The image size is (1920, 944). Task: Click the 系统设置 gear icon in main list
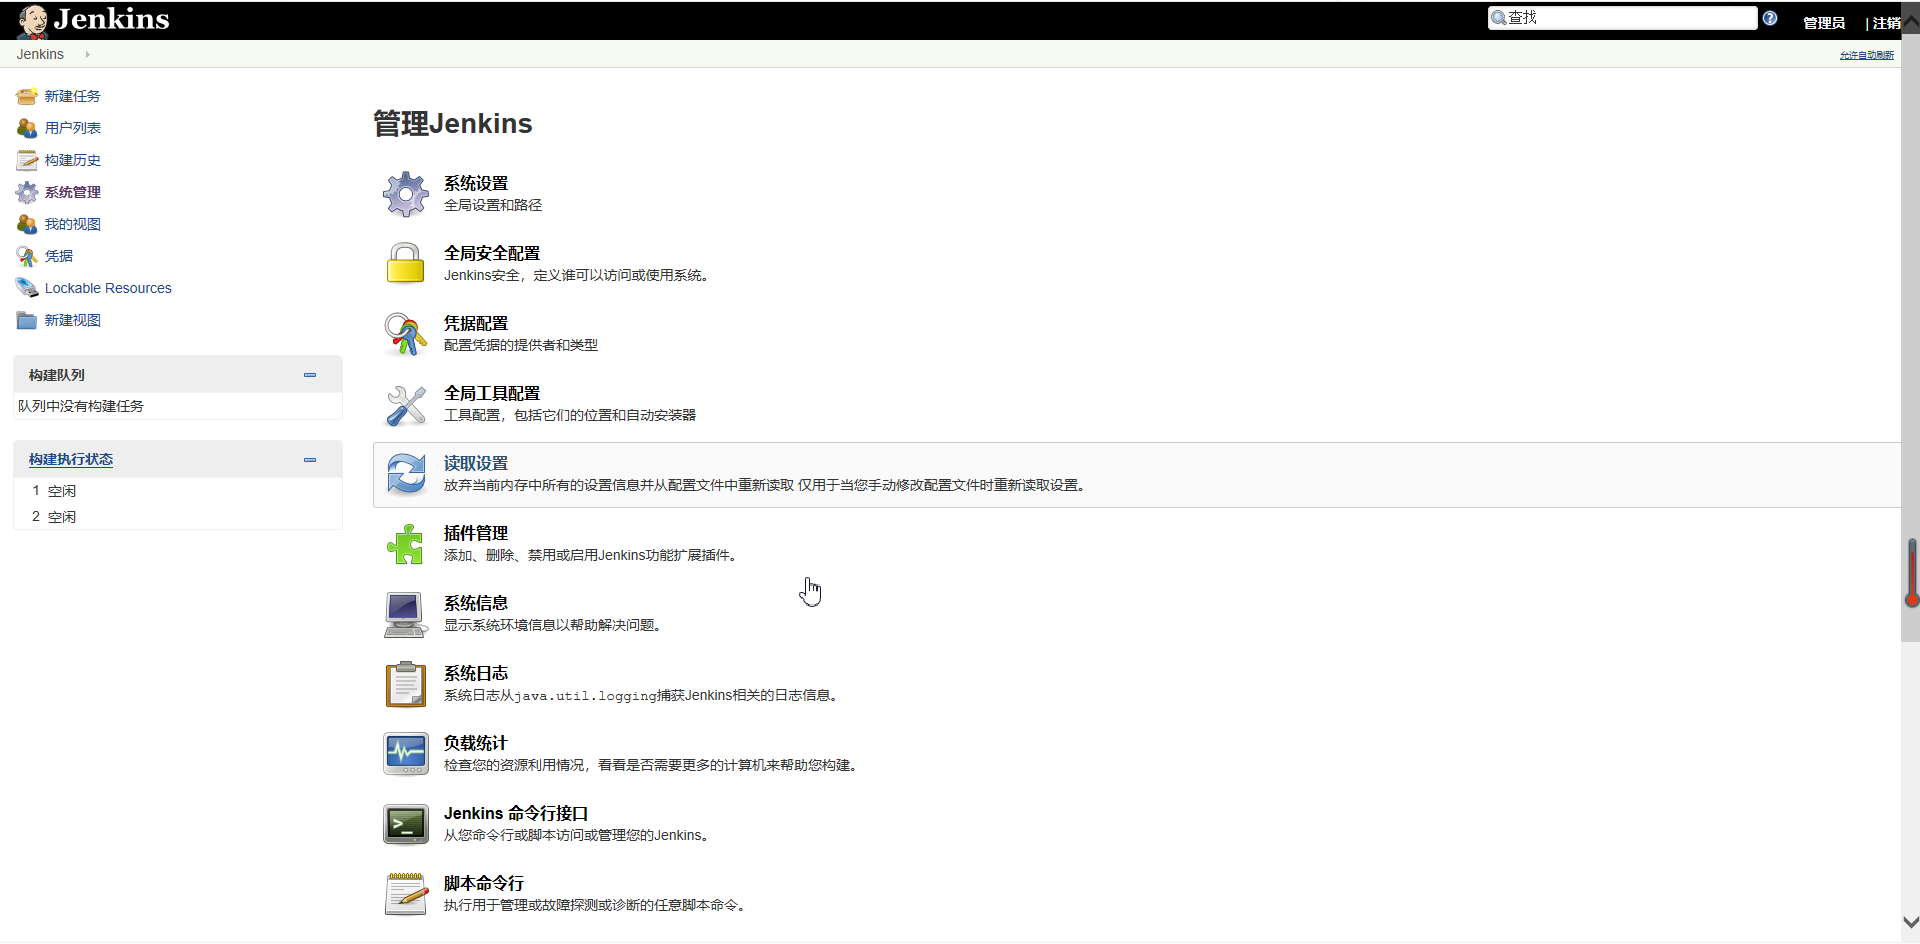point(406,194)
